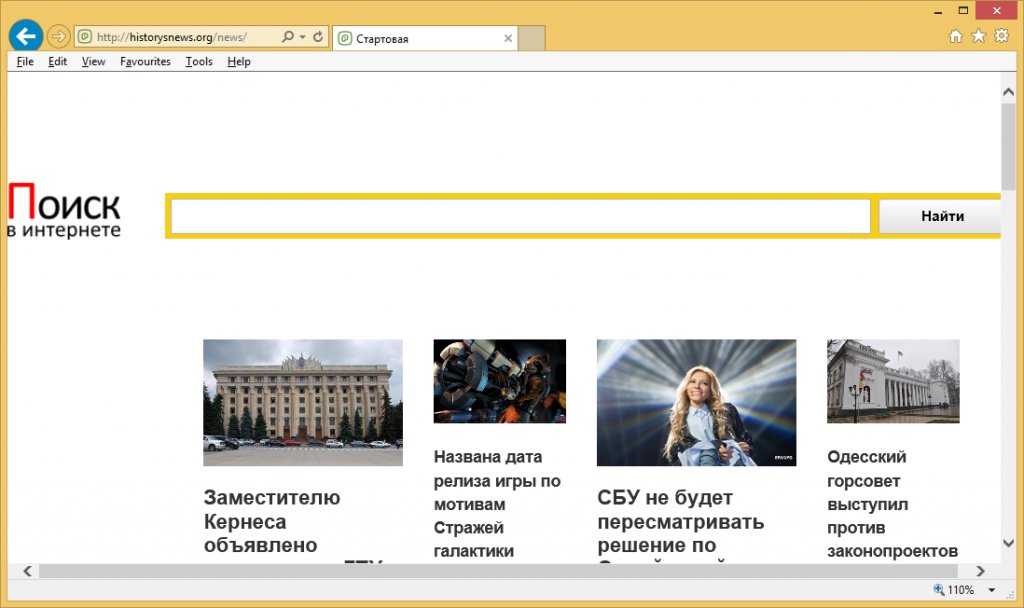
Task: Click the Forward navigation arrow
Action: (x=58, y=37)
